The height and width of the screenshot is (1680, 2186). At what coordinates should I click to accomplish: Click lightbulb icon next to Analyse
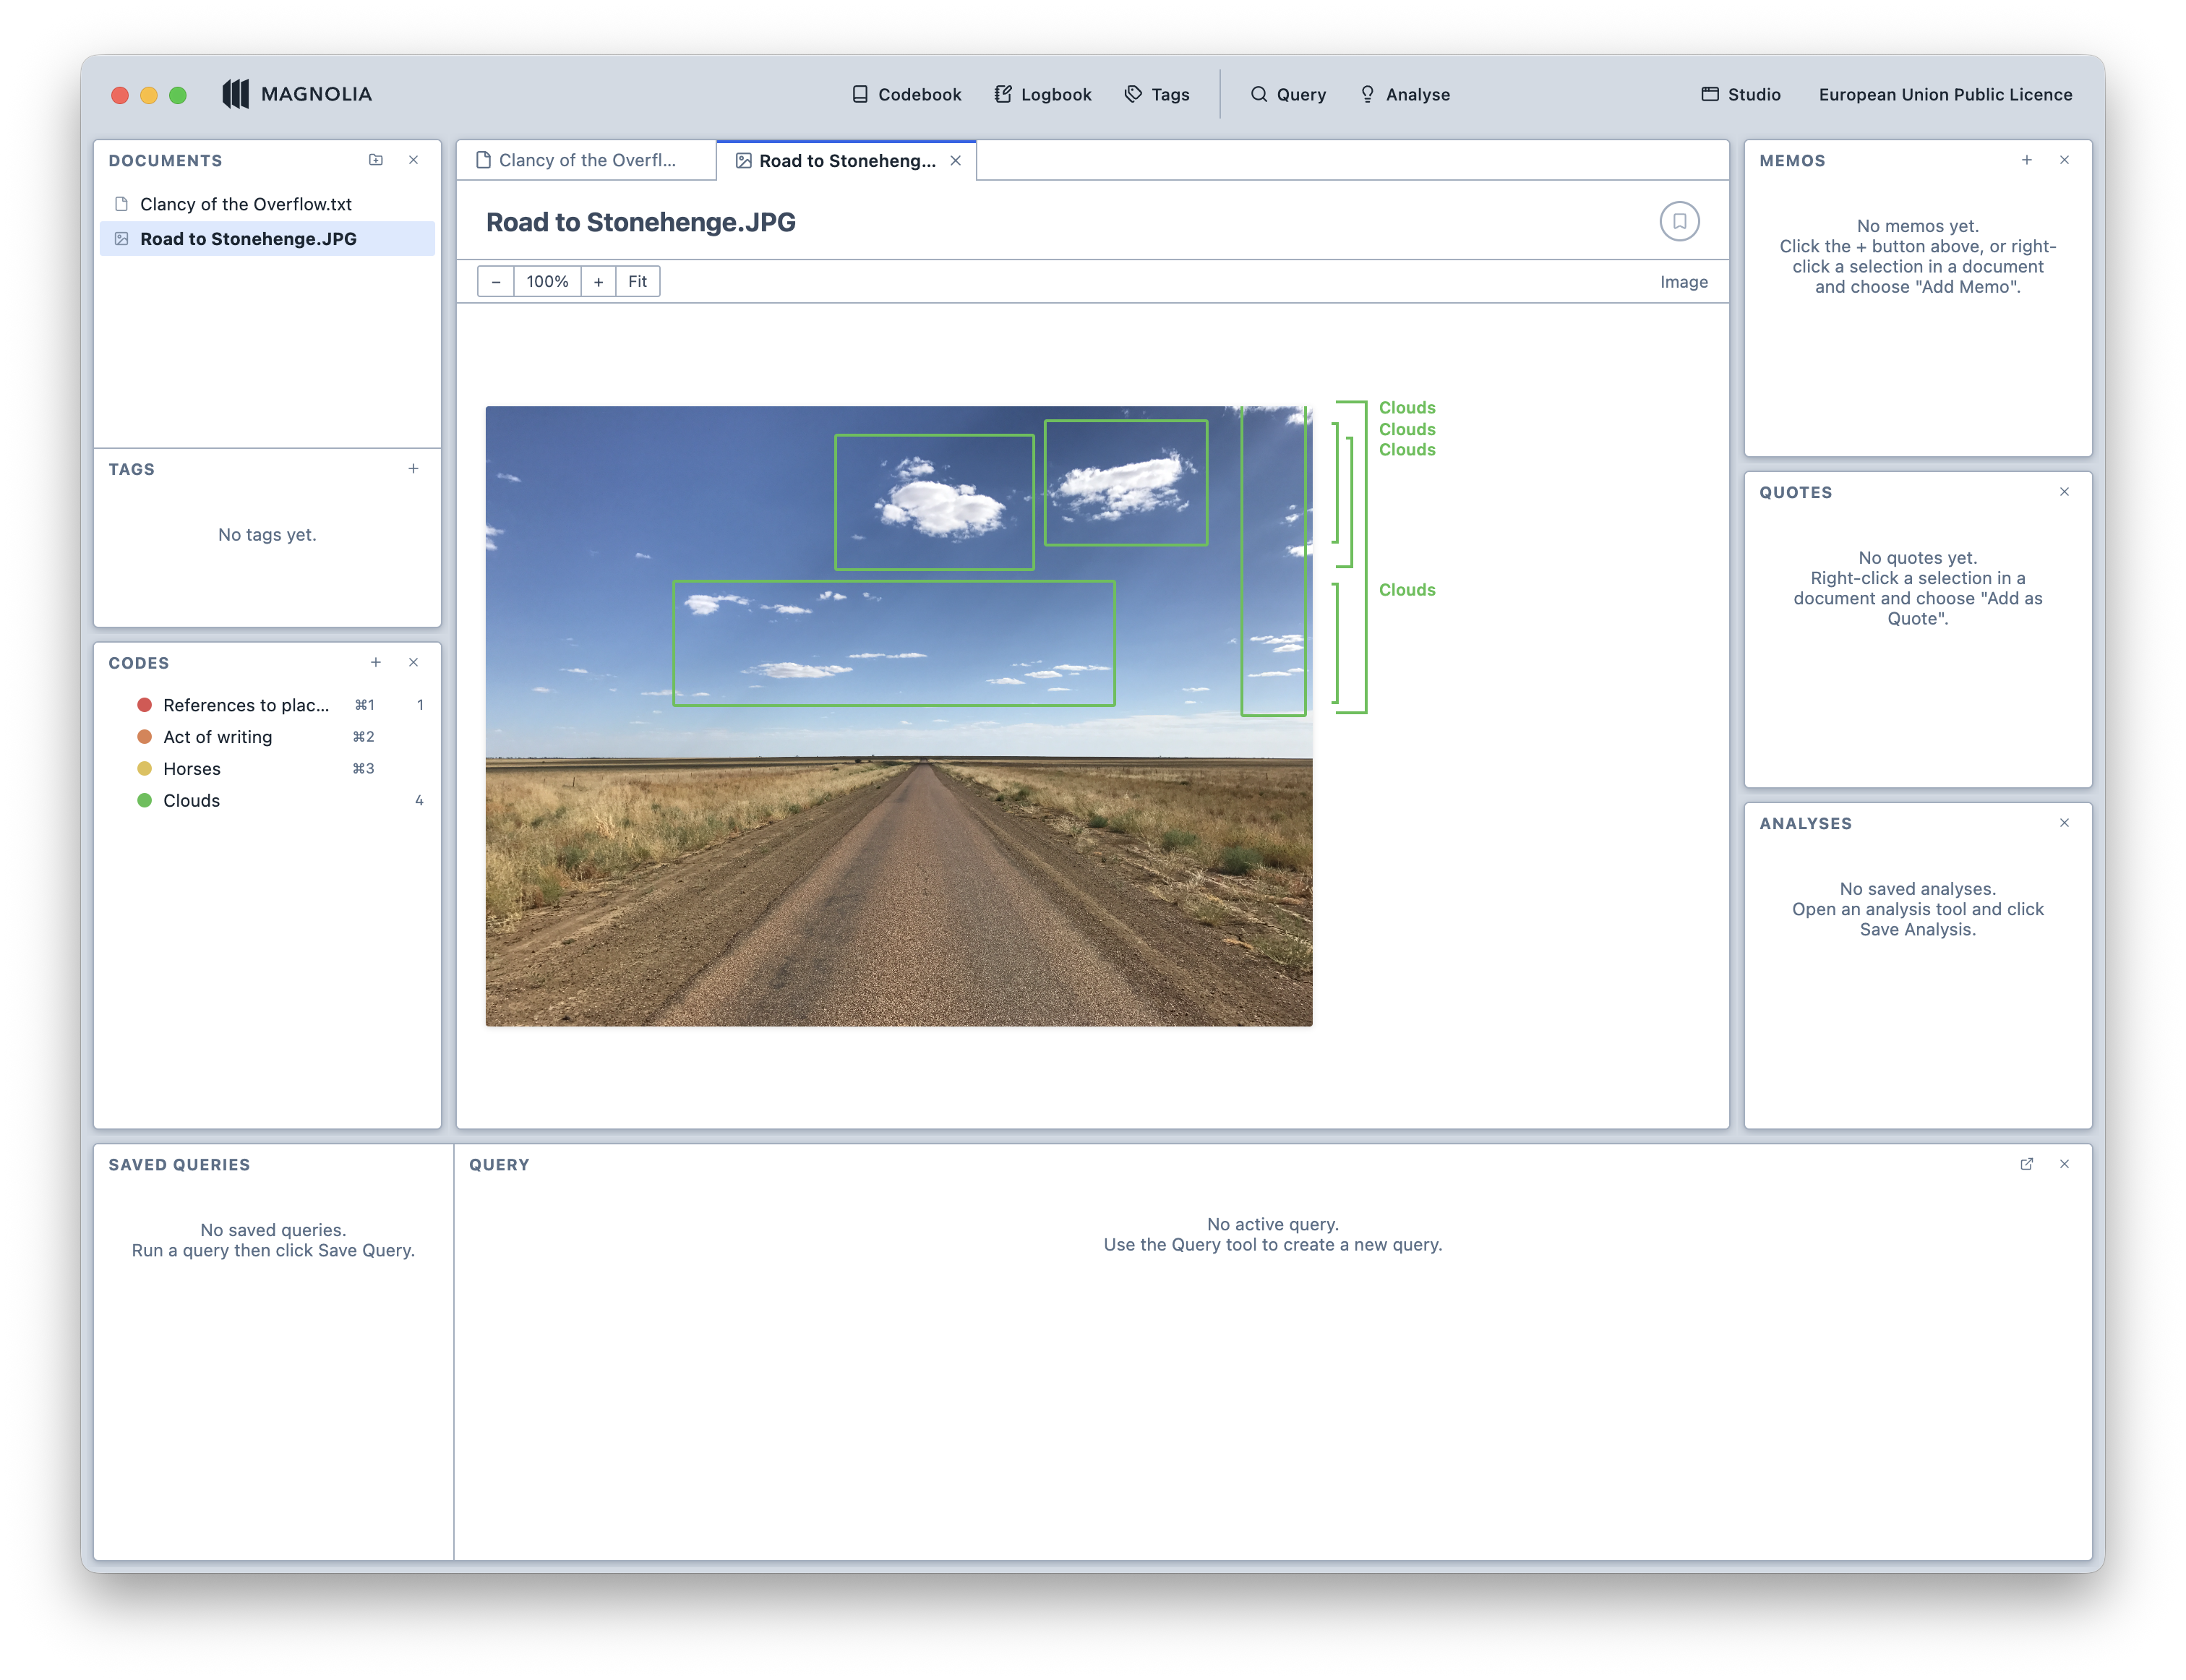[x=1367, y=94]
